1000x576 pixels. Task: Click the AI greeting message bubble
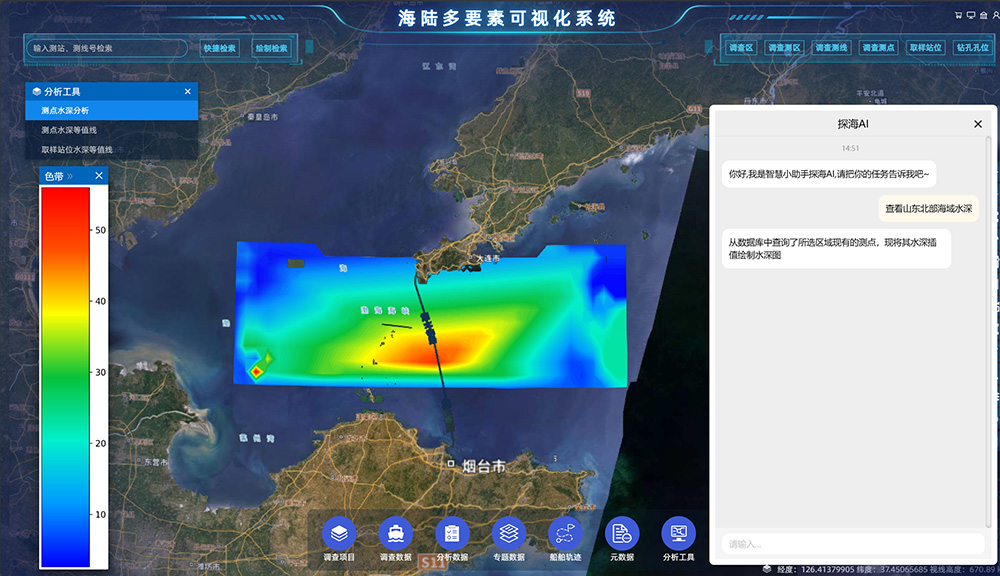point(828,174)
